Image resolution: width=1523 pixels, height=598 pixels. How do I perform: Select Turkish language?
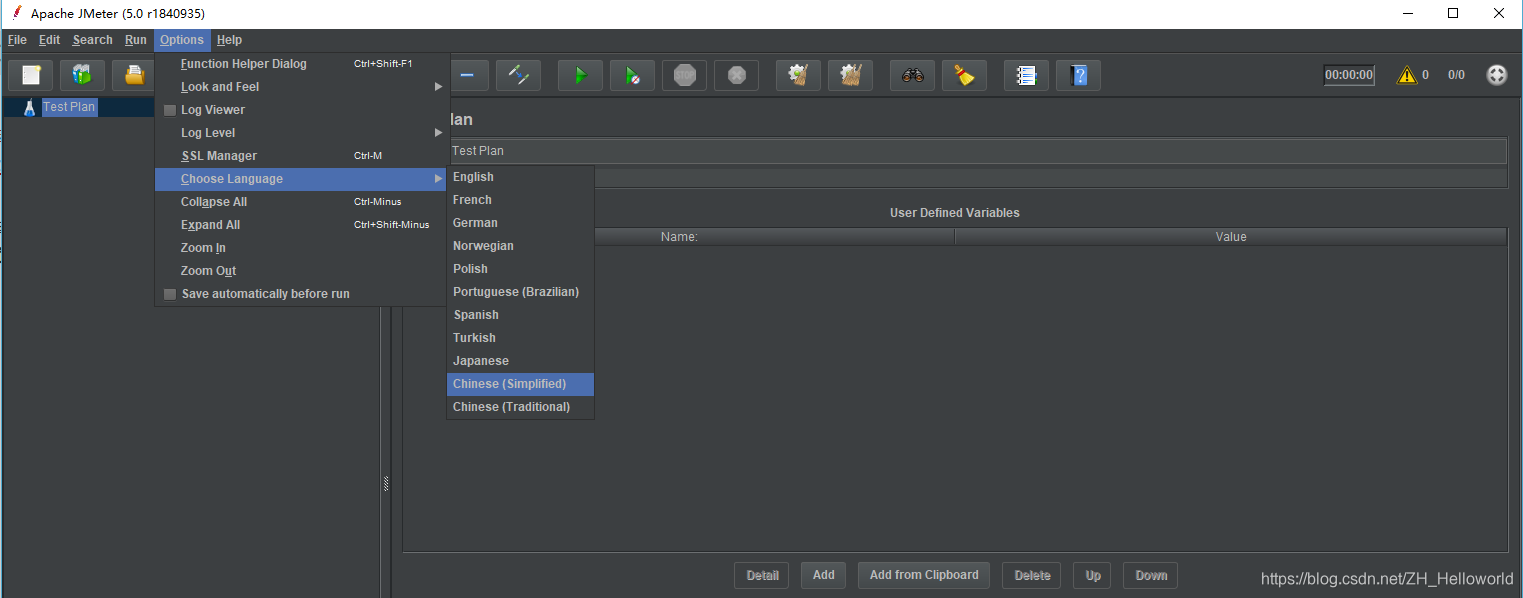click(x=520, y=338)
